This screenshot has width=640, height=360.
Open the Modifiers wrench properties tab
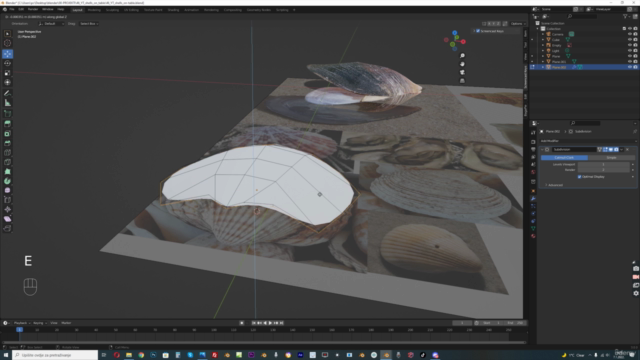click(533, 198)
